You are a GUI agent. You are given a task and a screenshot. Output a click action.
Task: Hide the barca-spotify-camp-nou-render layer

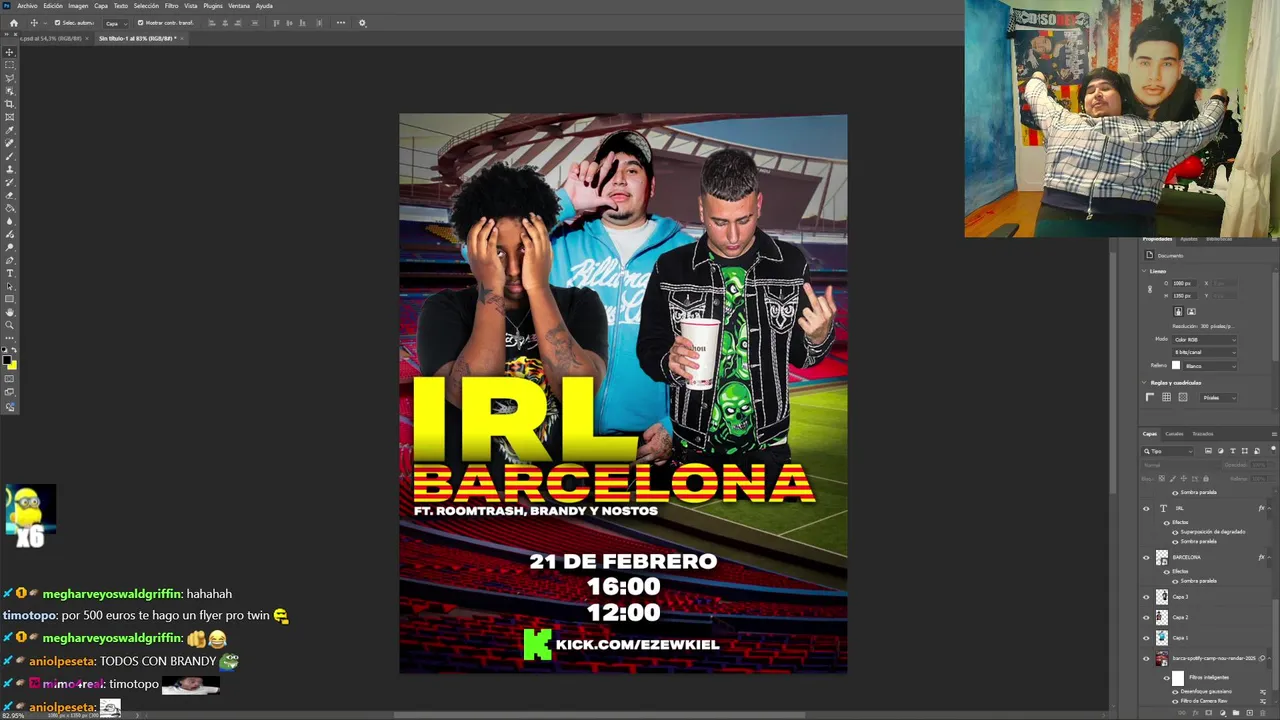point(1146,658)
